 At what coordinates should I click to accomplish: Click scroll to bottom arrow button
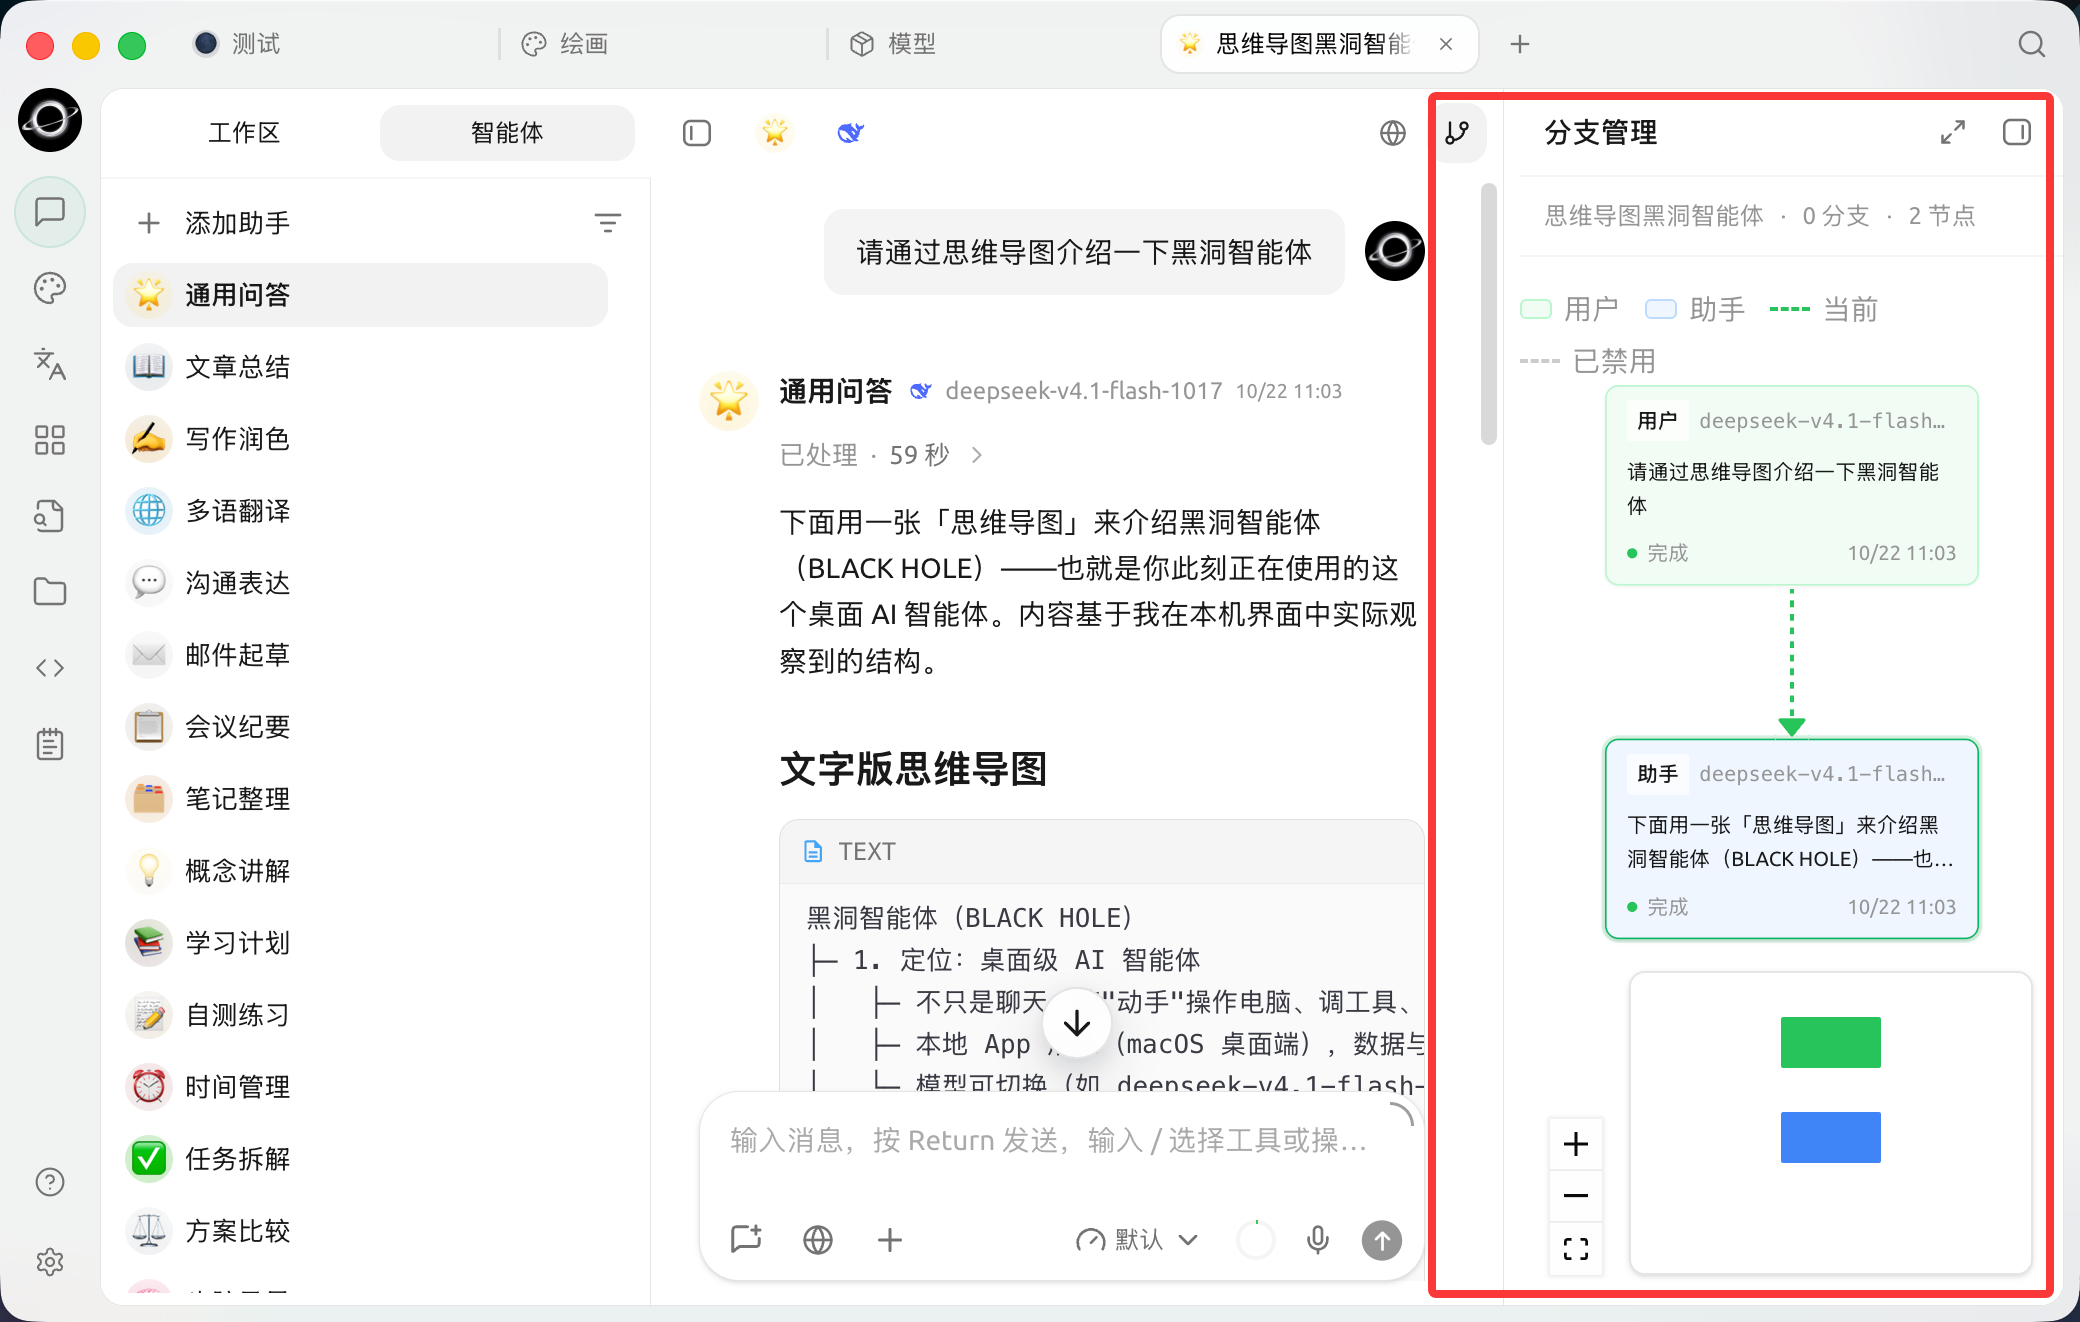tap(1076, 1023)
